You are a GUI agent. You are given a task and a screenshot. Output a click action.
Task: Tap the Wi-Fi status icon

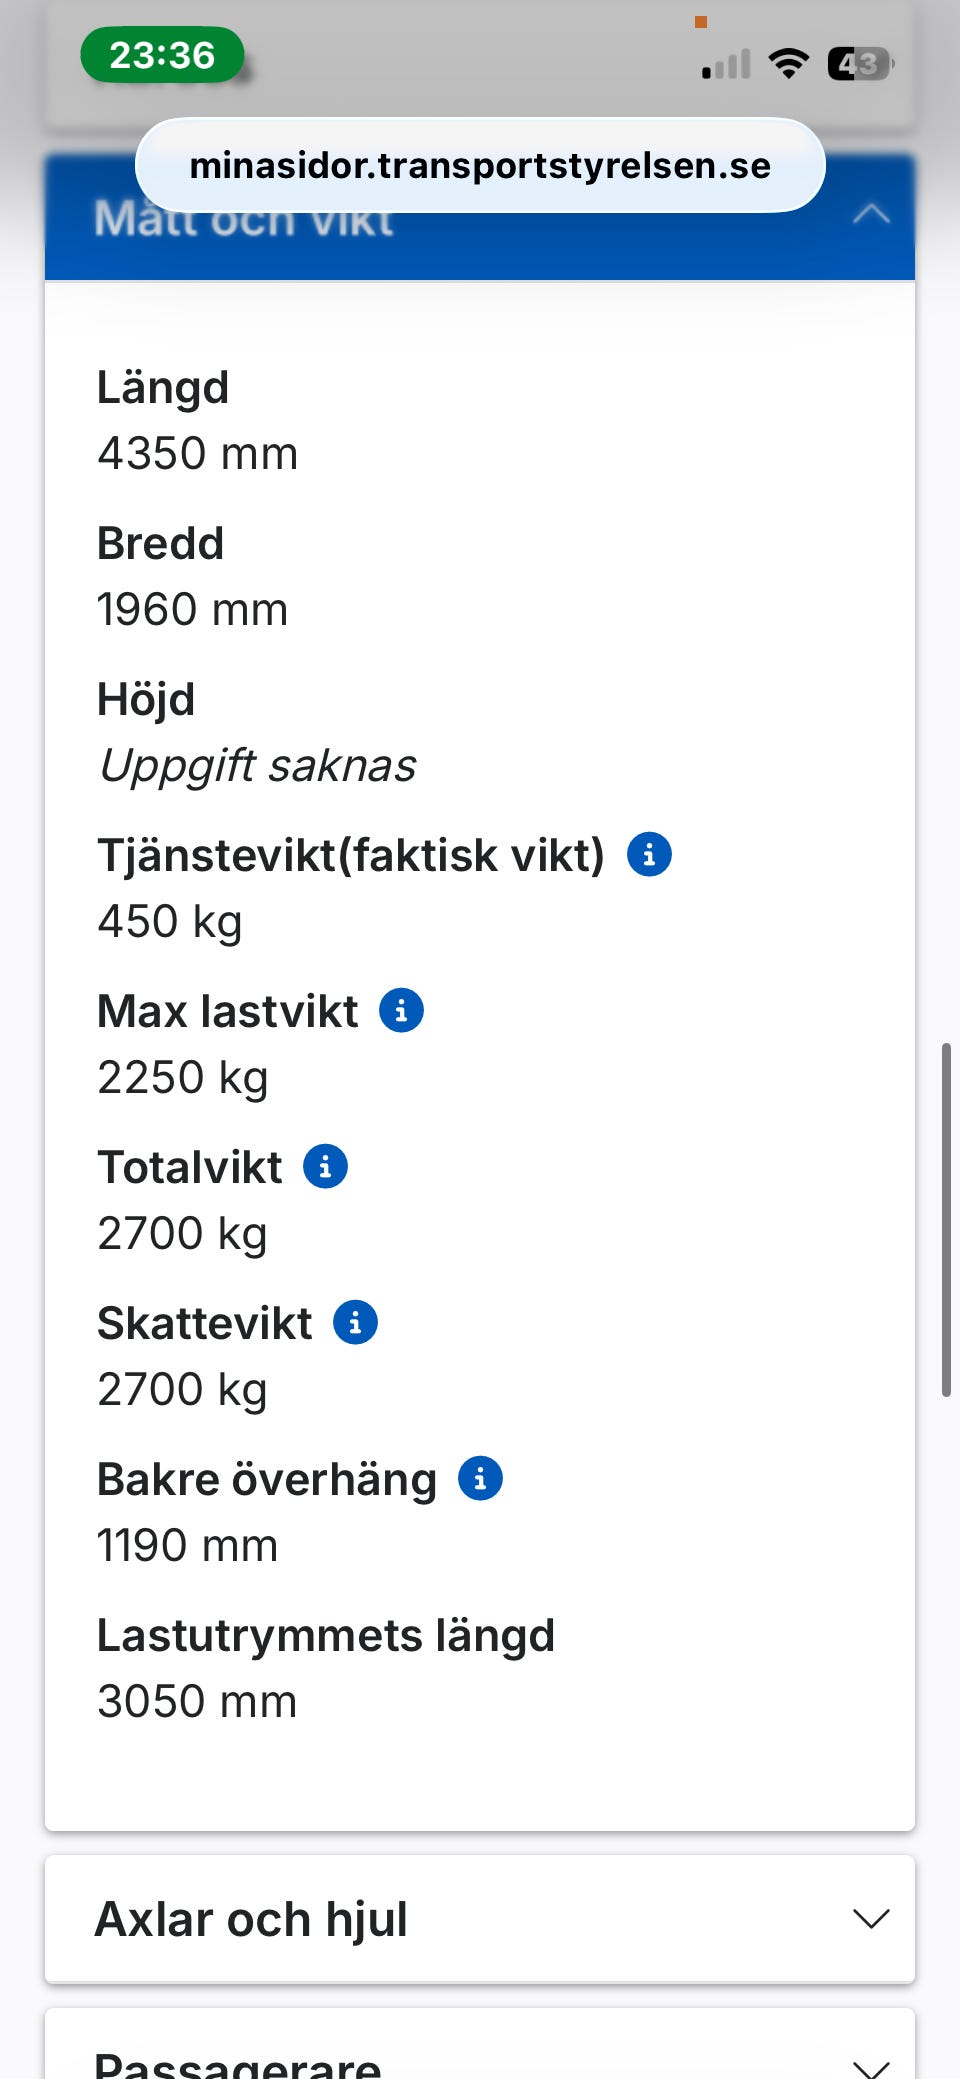788,64
